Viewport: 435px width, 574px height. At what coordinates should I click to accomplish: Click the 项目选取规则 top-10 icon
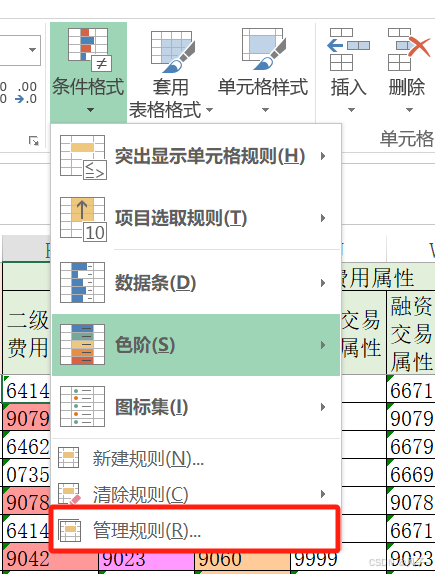pos(83,219)
